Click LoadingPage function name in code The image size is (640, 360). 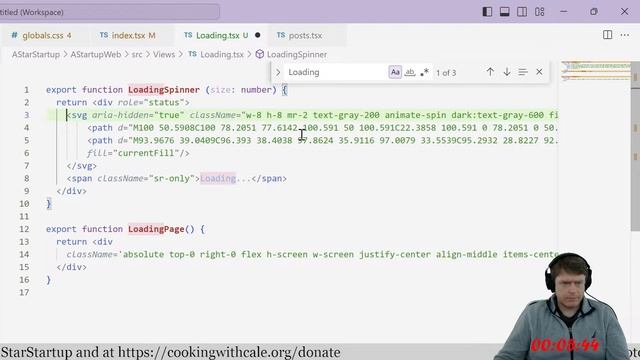[x=156, y=229]
